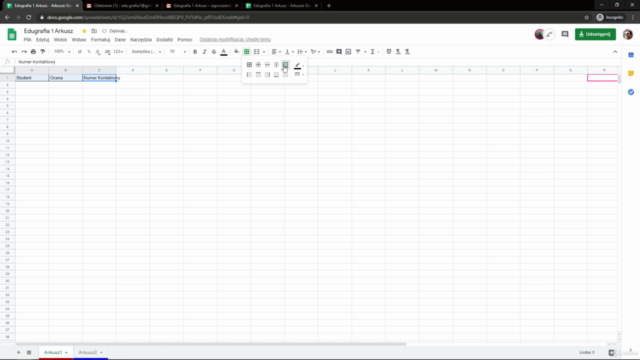Add a new sheet with plus button
The height and width of the screenshot is (360, 640).
18,352
